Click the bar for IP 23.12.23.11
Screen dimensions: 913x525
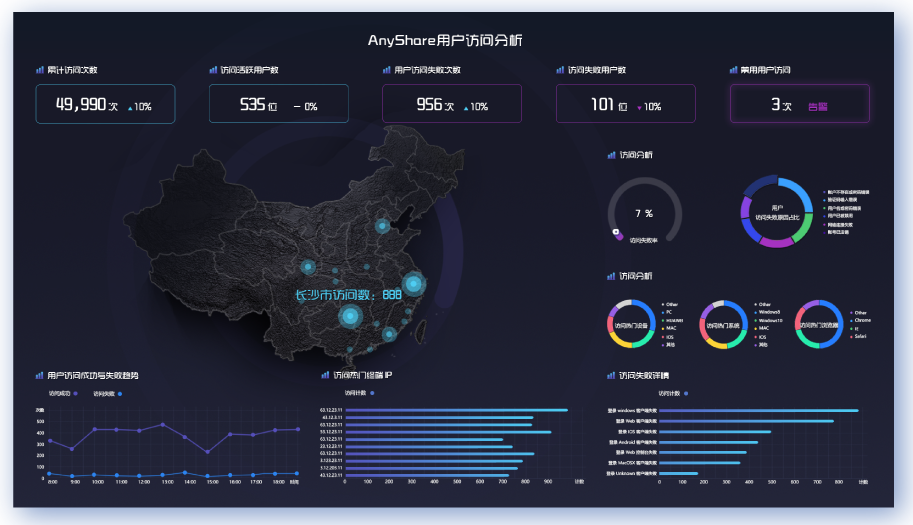coord(429,446)
